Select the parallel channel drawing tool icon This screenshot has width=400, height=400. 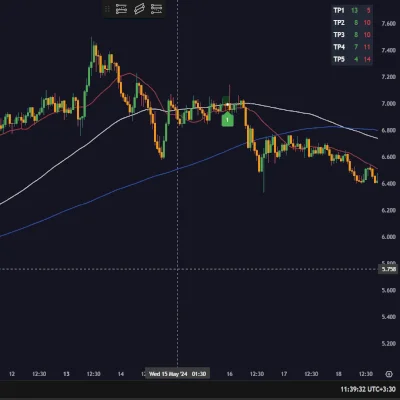(139, 9)
